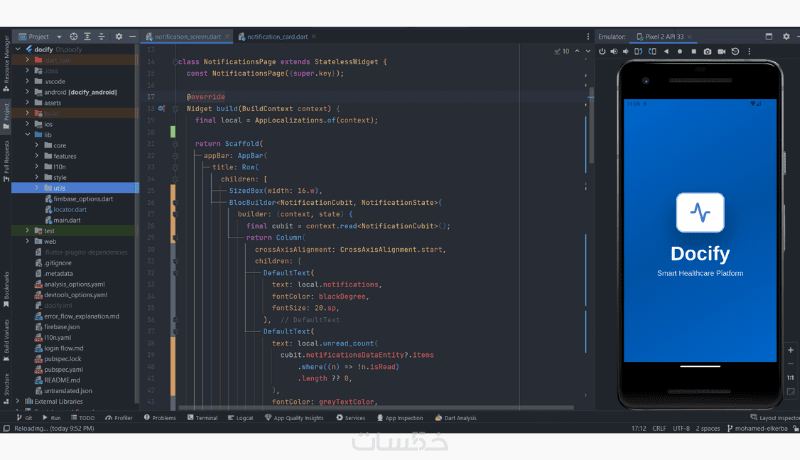The image size is (800, 460).
Task: Open the Logcat tool window
Action: point(240,418)
